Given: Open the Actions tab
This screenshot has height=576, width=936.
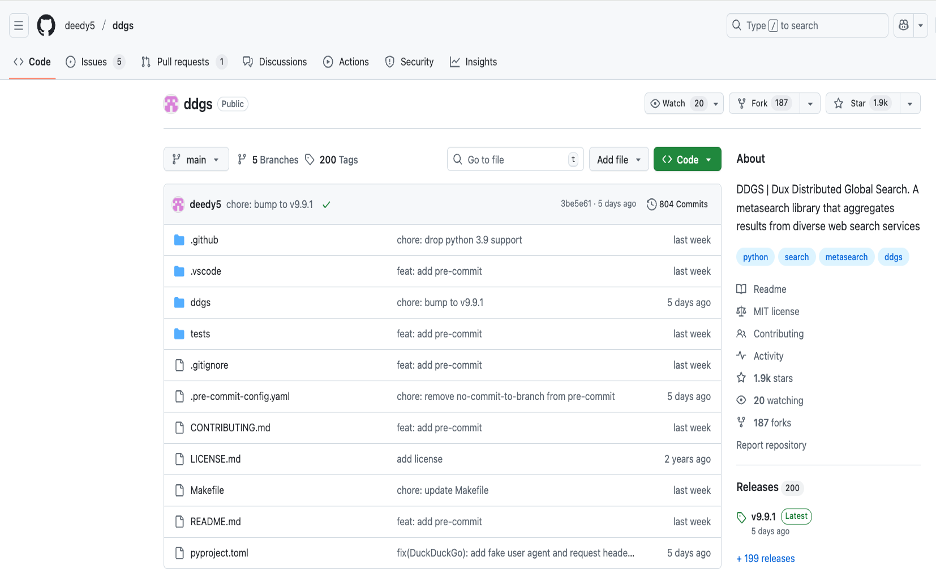Looking at the screenshot, I should point(345,62).
